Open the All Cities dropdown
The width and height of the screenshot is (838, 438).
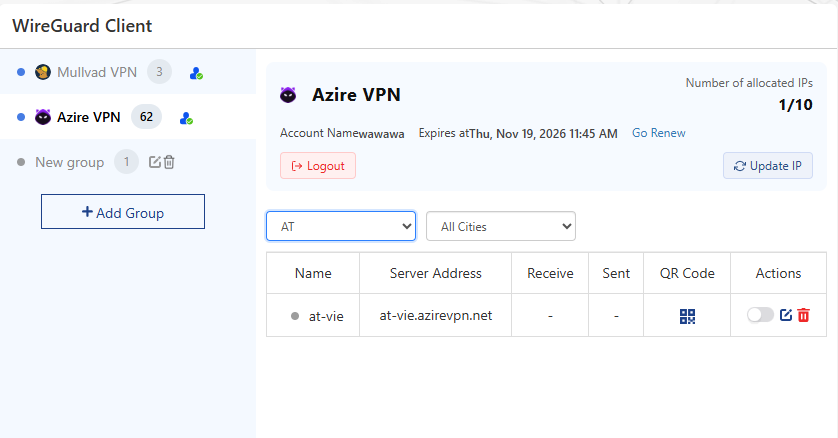point(501,226)
